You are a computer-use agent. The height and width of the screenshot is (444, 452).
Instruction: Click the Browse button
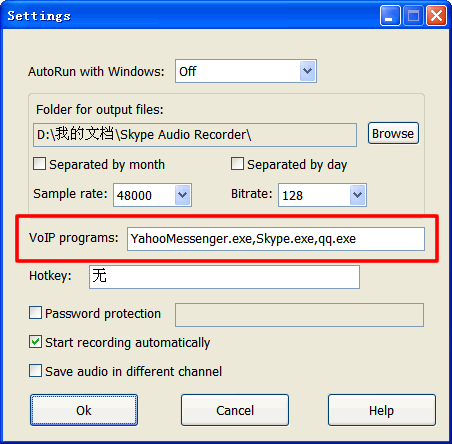click(393, 133)
